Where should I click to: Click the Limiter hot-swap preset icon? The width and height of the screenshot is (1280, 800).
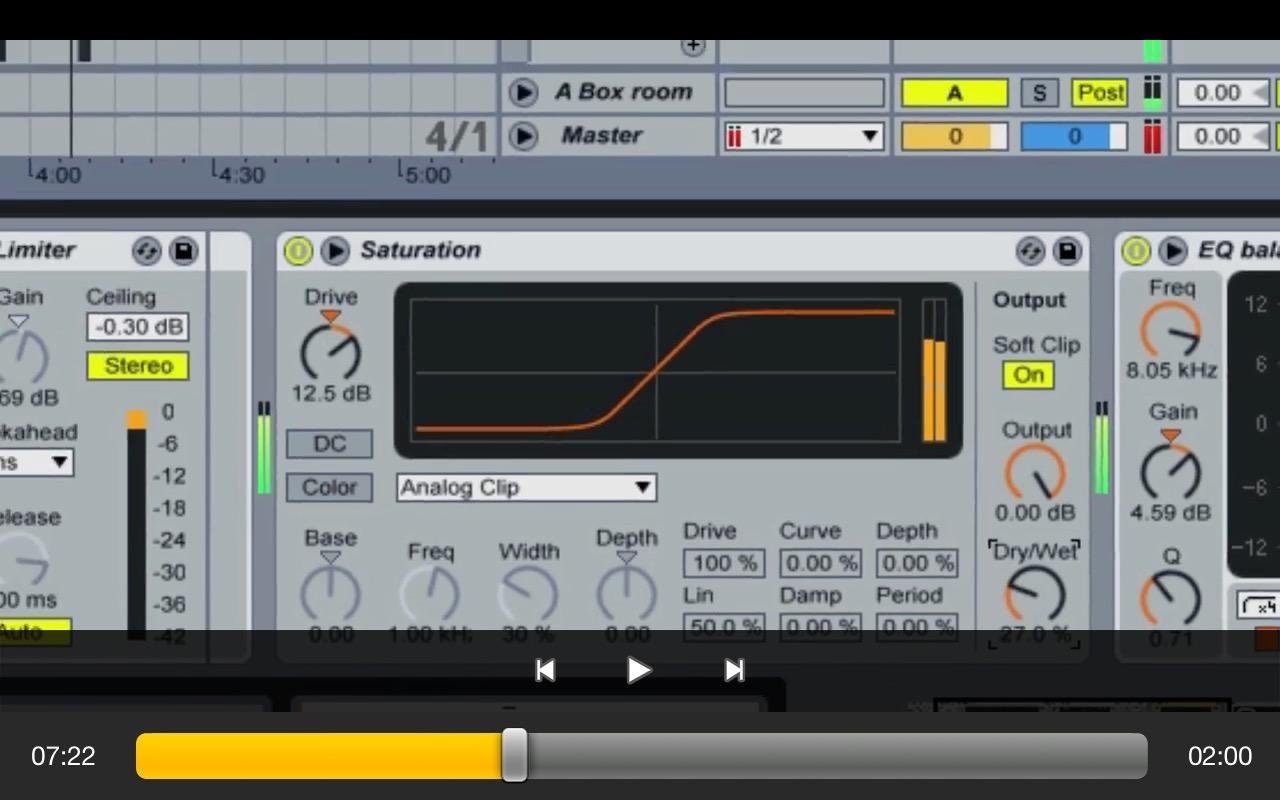(147, 251)
